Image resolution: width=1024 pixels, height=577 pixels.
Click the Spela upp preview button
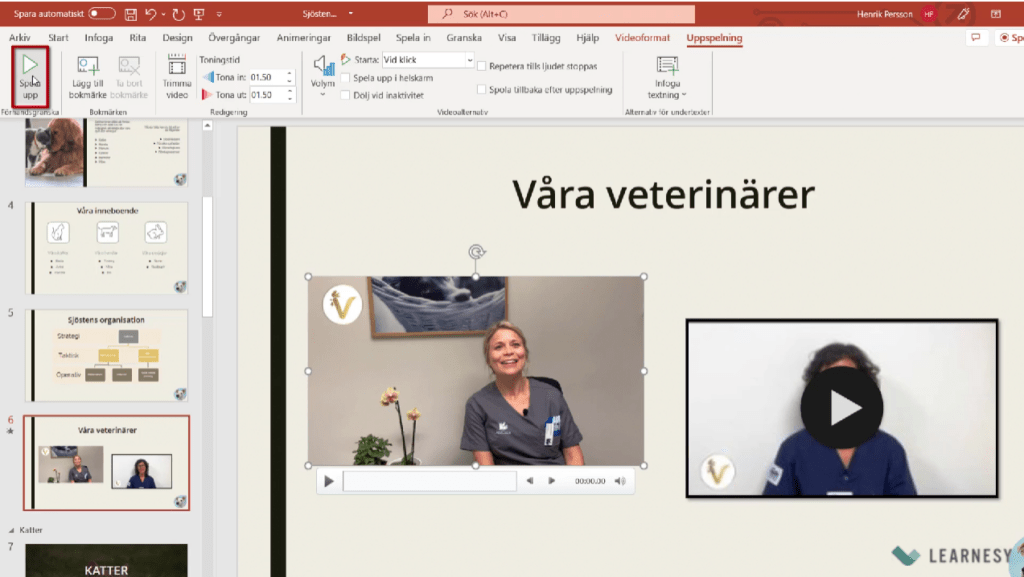(x=30, y=75)
